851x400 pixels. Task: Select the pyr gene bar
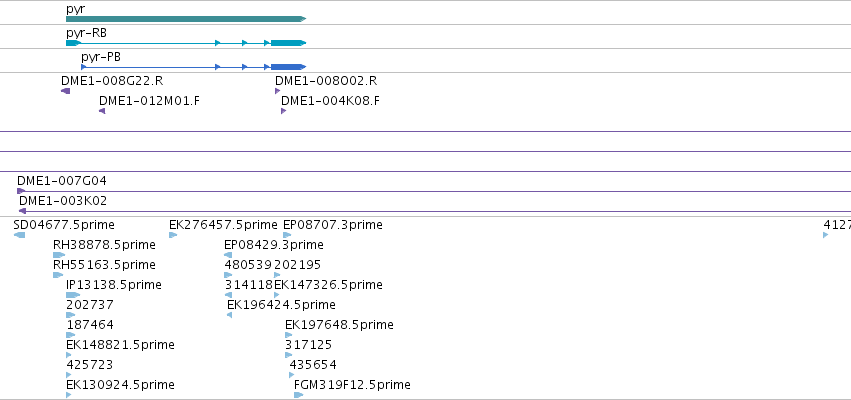tap(186, 19)
